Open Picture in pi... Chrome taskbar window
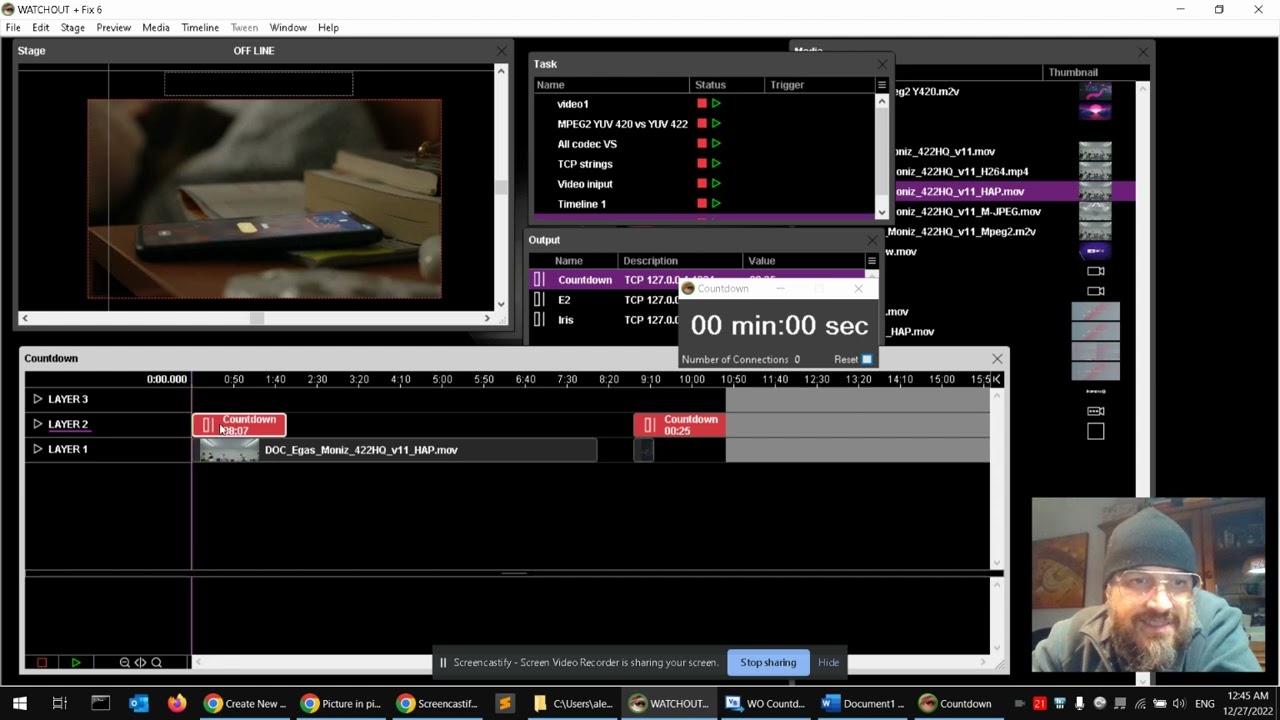The height and width of the screenshot is (720, 1280). (x=342, y=703)
